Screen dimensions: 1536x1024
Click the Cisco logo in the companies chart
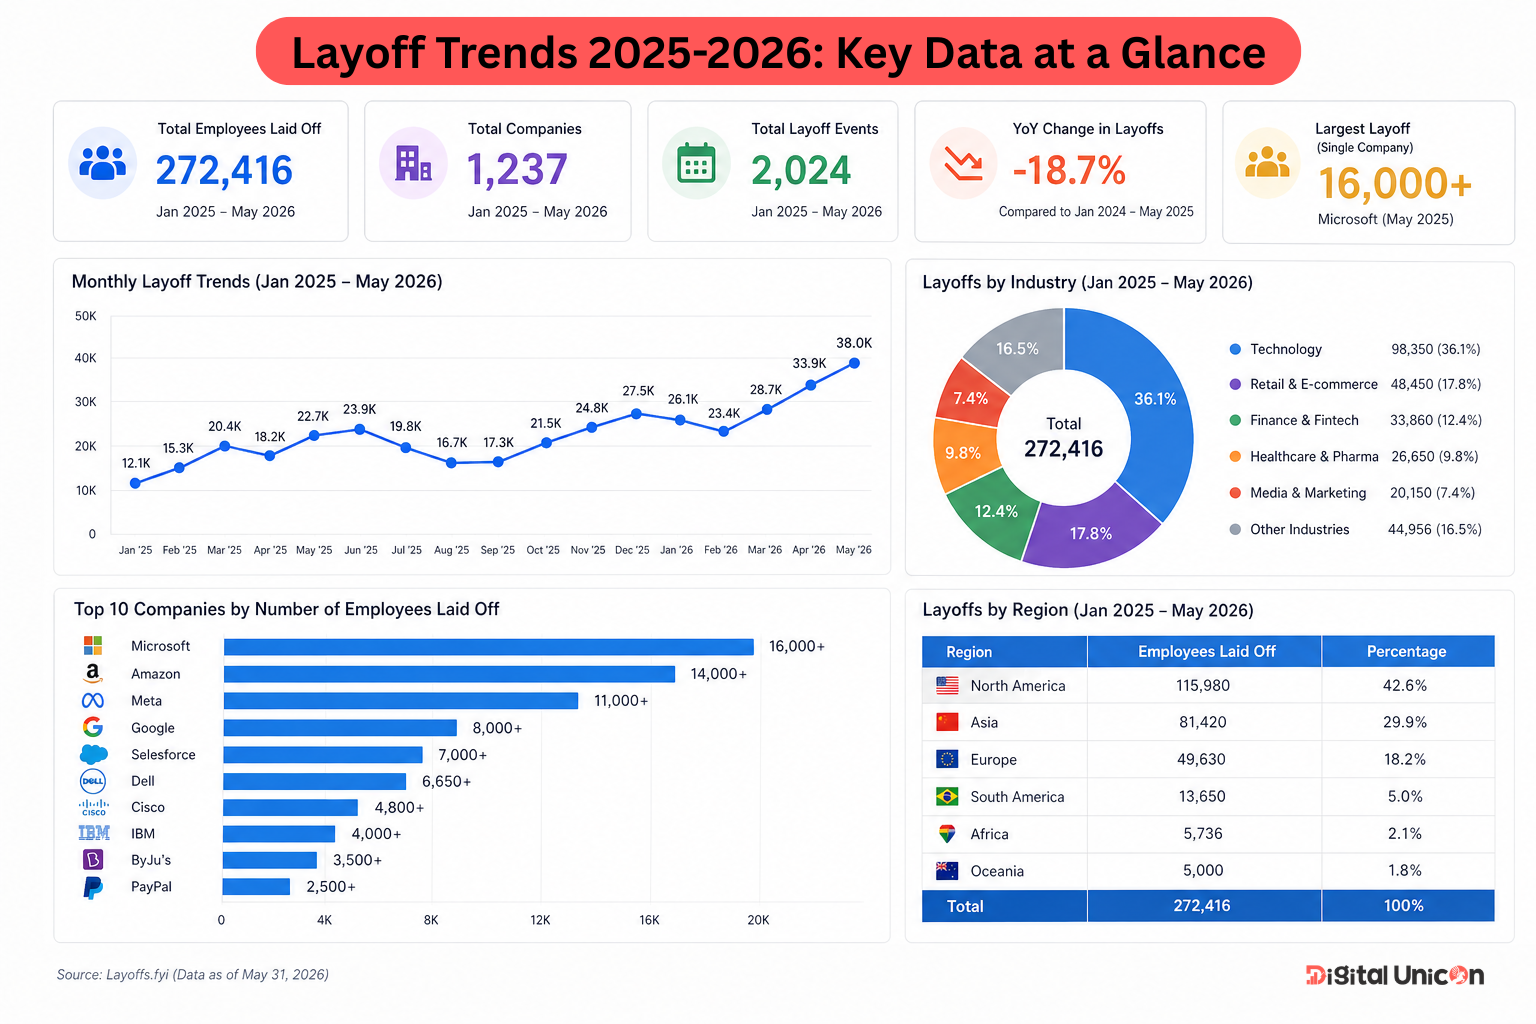[93, 807]
